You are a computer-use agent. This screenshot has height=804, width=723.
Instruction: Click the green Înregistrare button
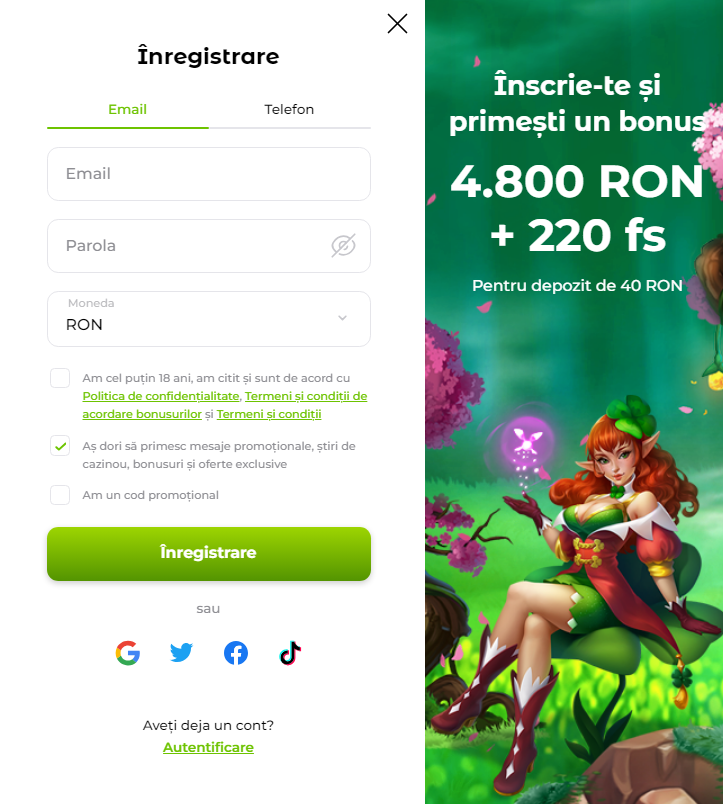click(209, 554)
